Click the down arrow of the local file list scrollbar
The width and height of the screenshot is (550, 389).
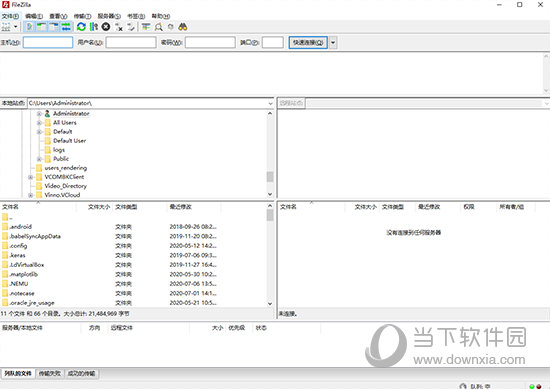click(x=270, y=304)
